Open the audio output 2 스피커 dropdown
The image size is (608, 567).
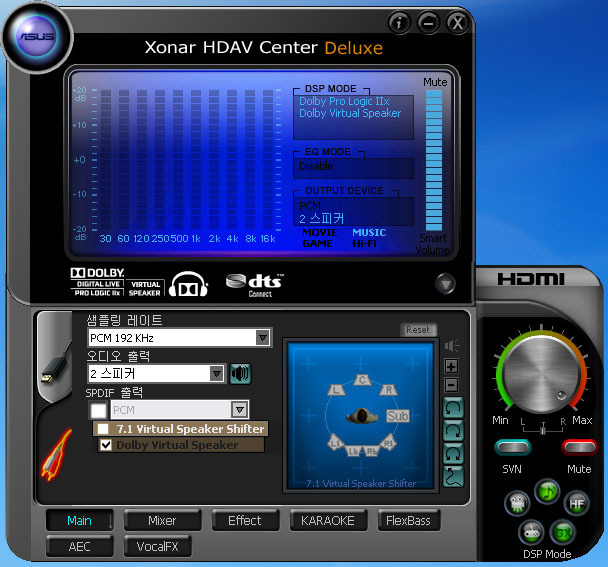tap(156, 374)
